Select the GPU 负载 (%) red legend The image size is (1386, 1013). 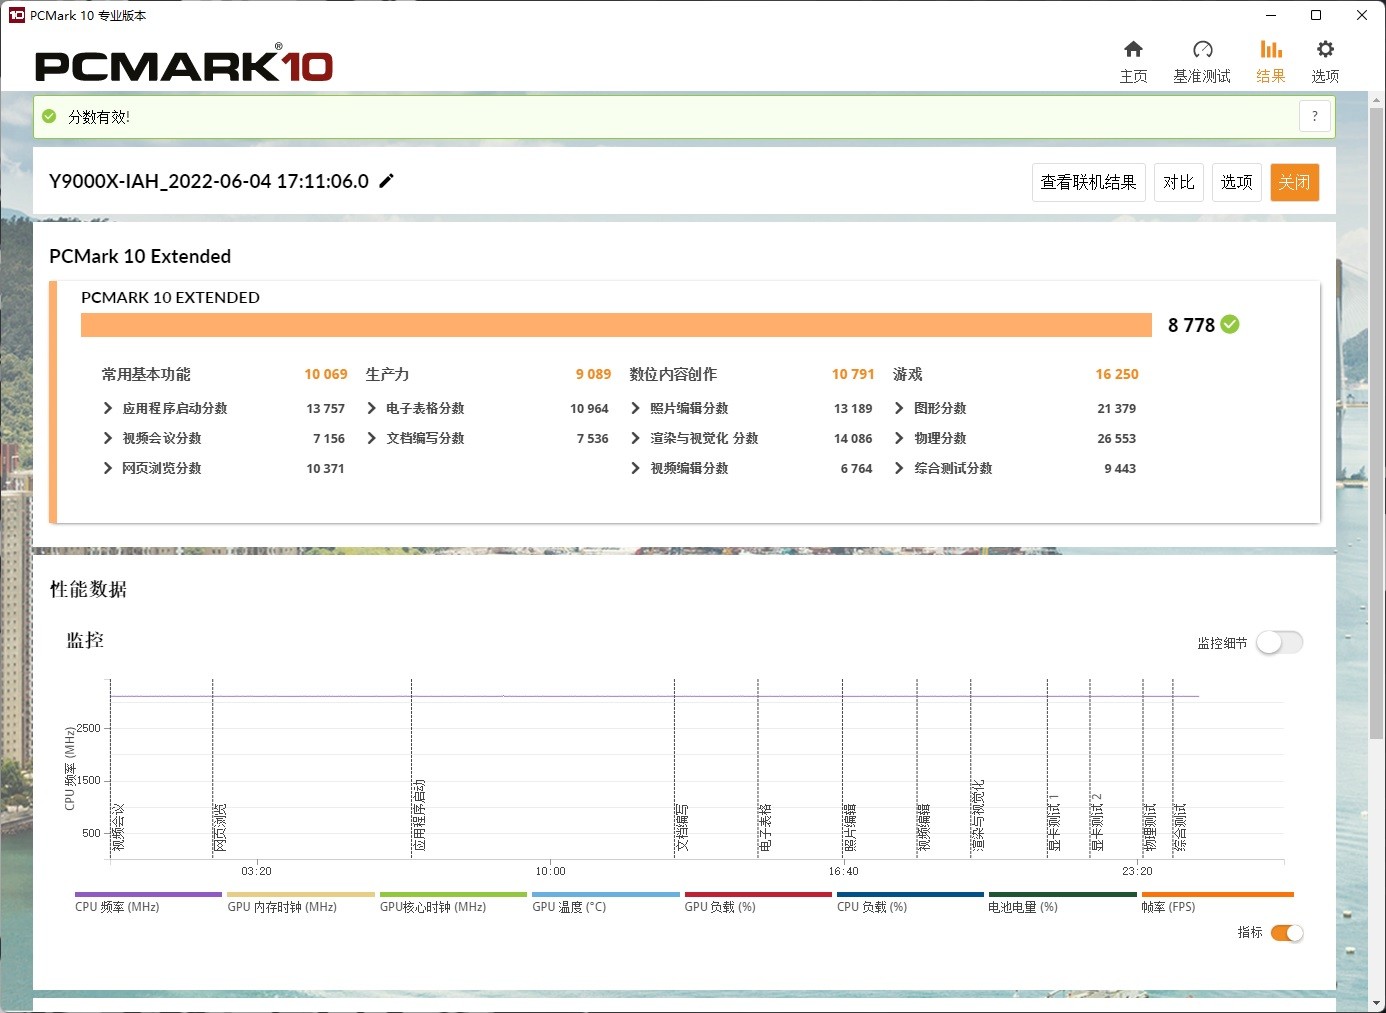[757, 902]
